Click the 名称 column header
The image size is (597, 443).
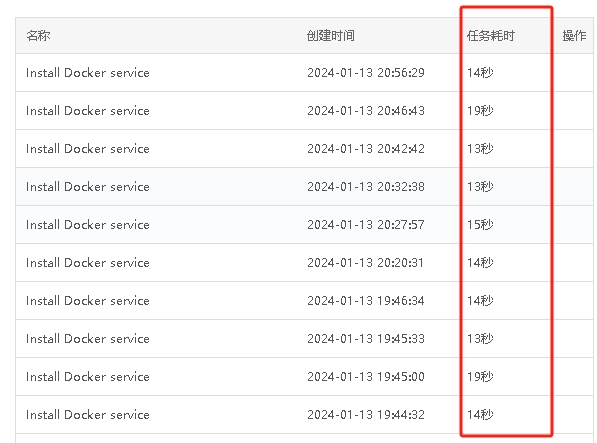(38, 36)
